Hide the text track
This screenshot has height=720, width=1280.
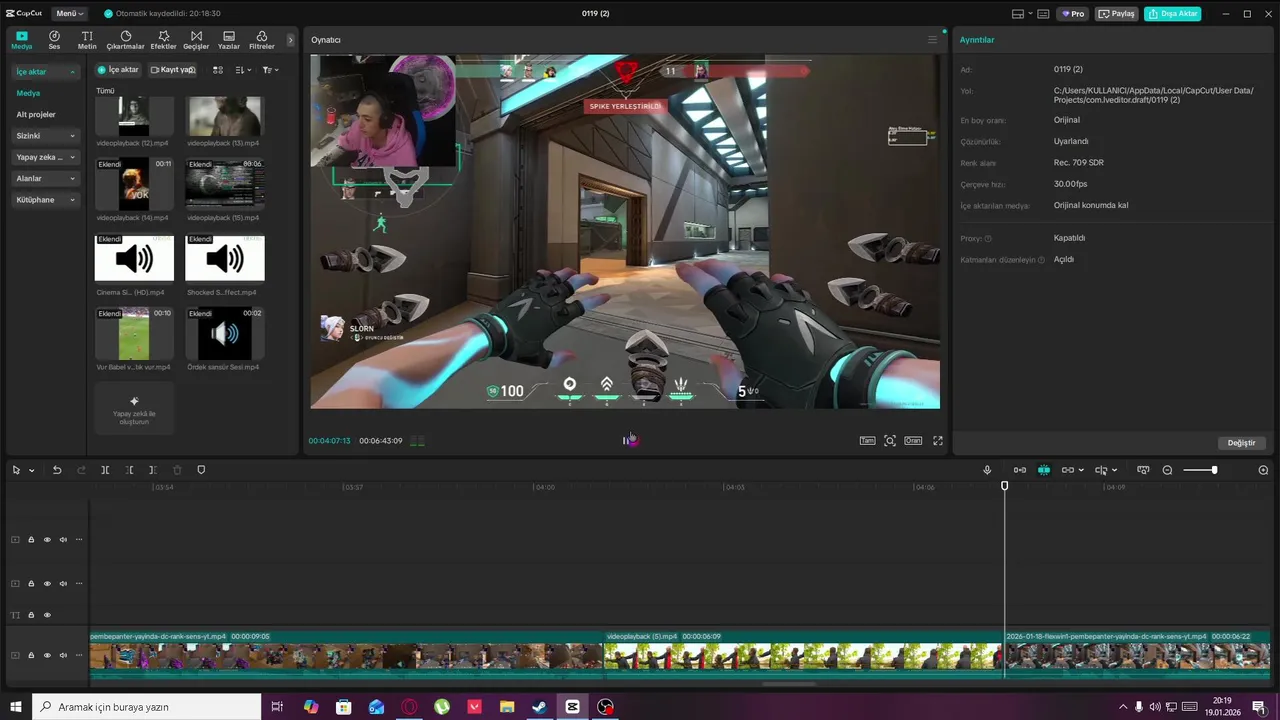(47, 615)
